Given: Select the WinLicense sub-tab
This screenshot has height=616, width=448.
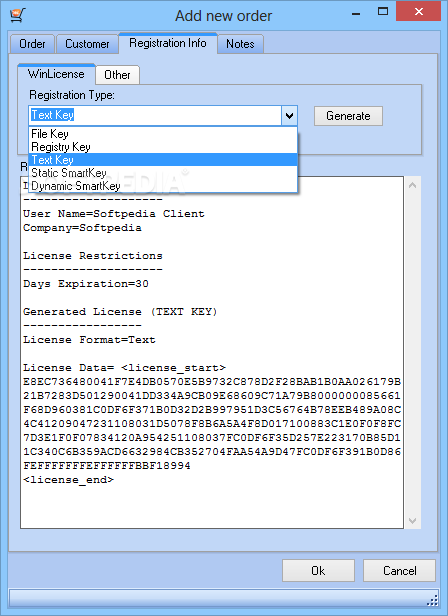Looking at the screenshot, I should coord(56,74).
